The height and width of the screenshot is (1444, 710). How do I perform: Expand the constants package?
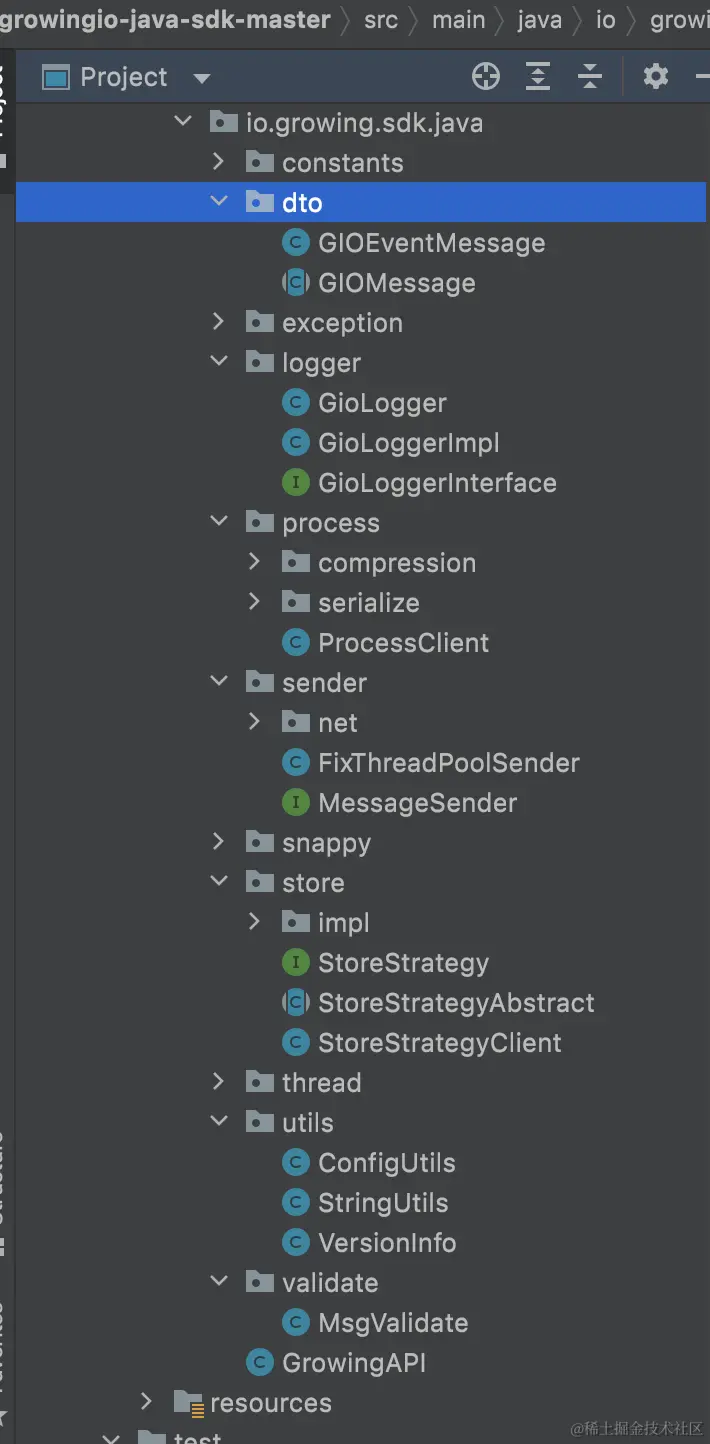pos(219,162)
